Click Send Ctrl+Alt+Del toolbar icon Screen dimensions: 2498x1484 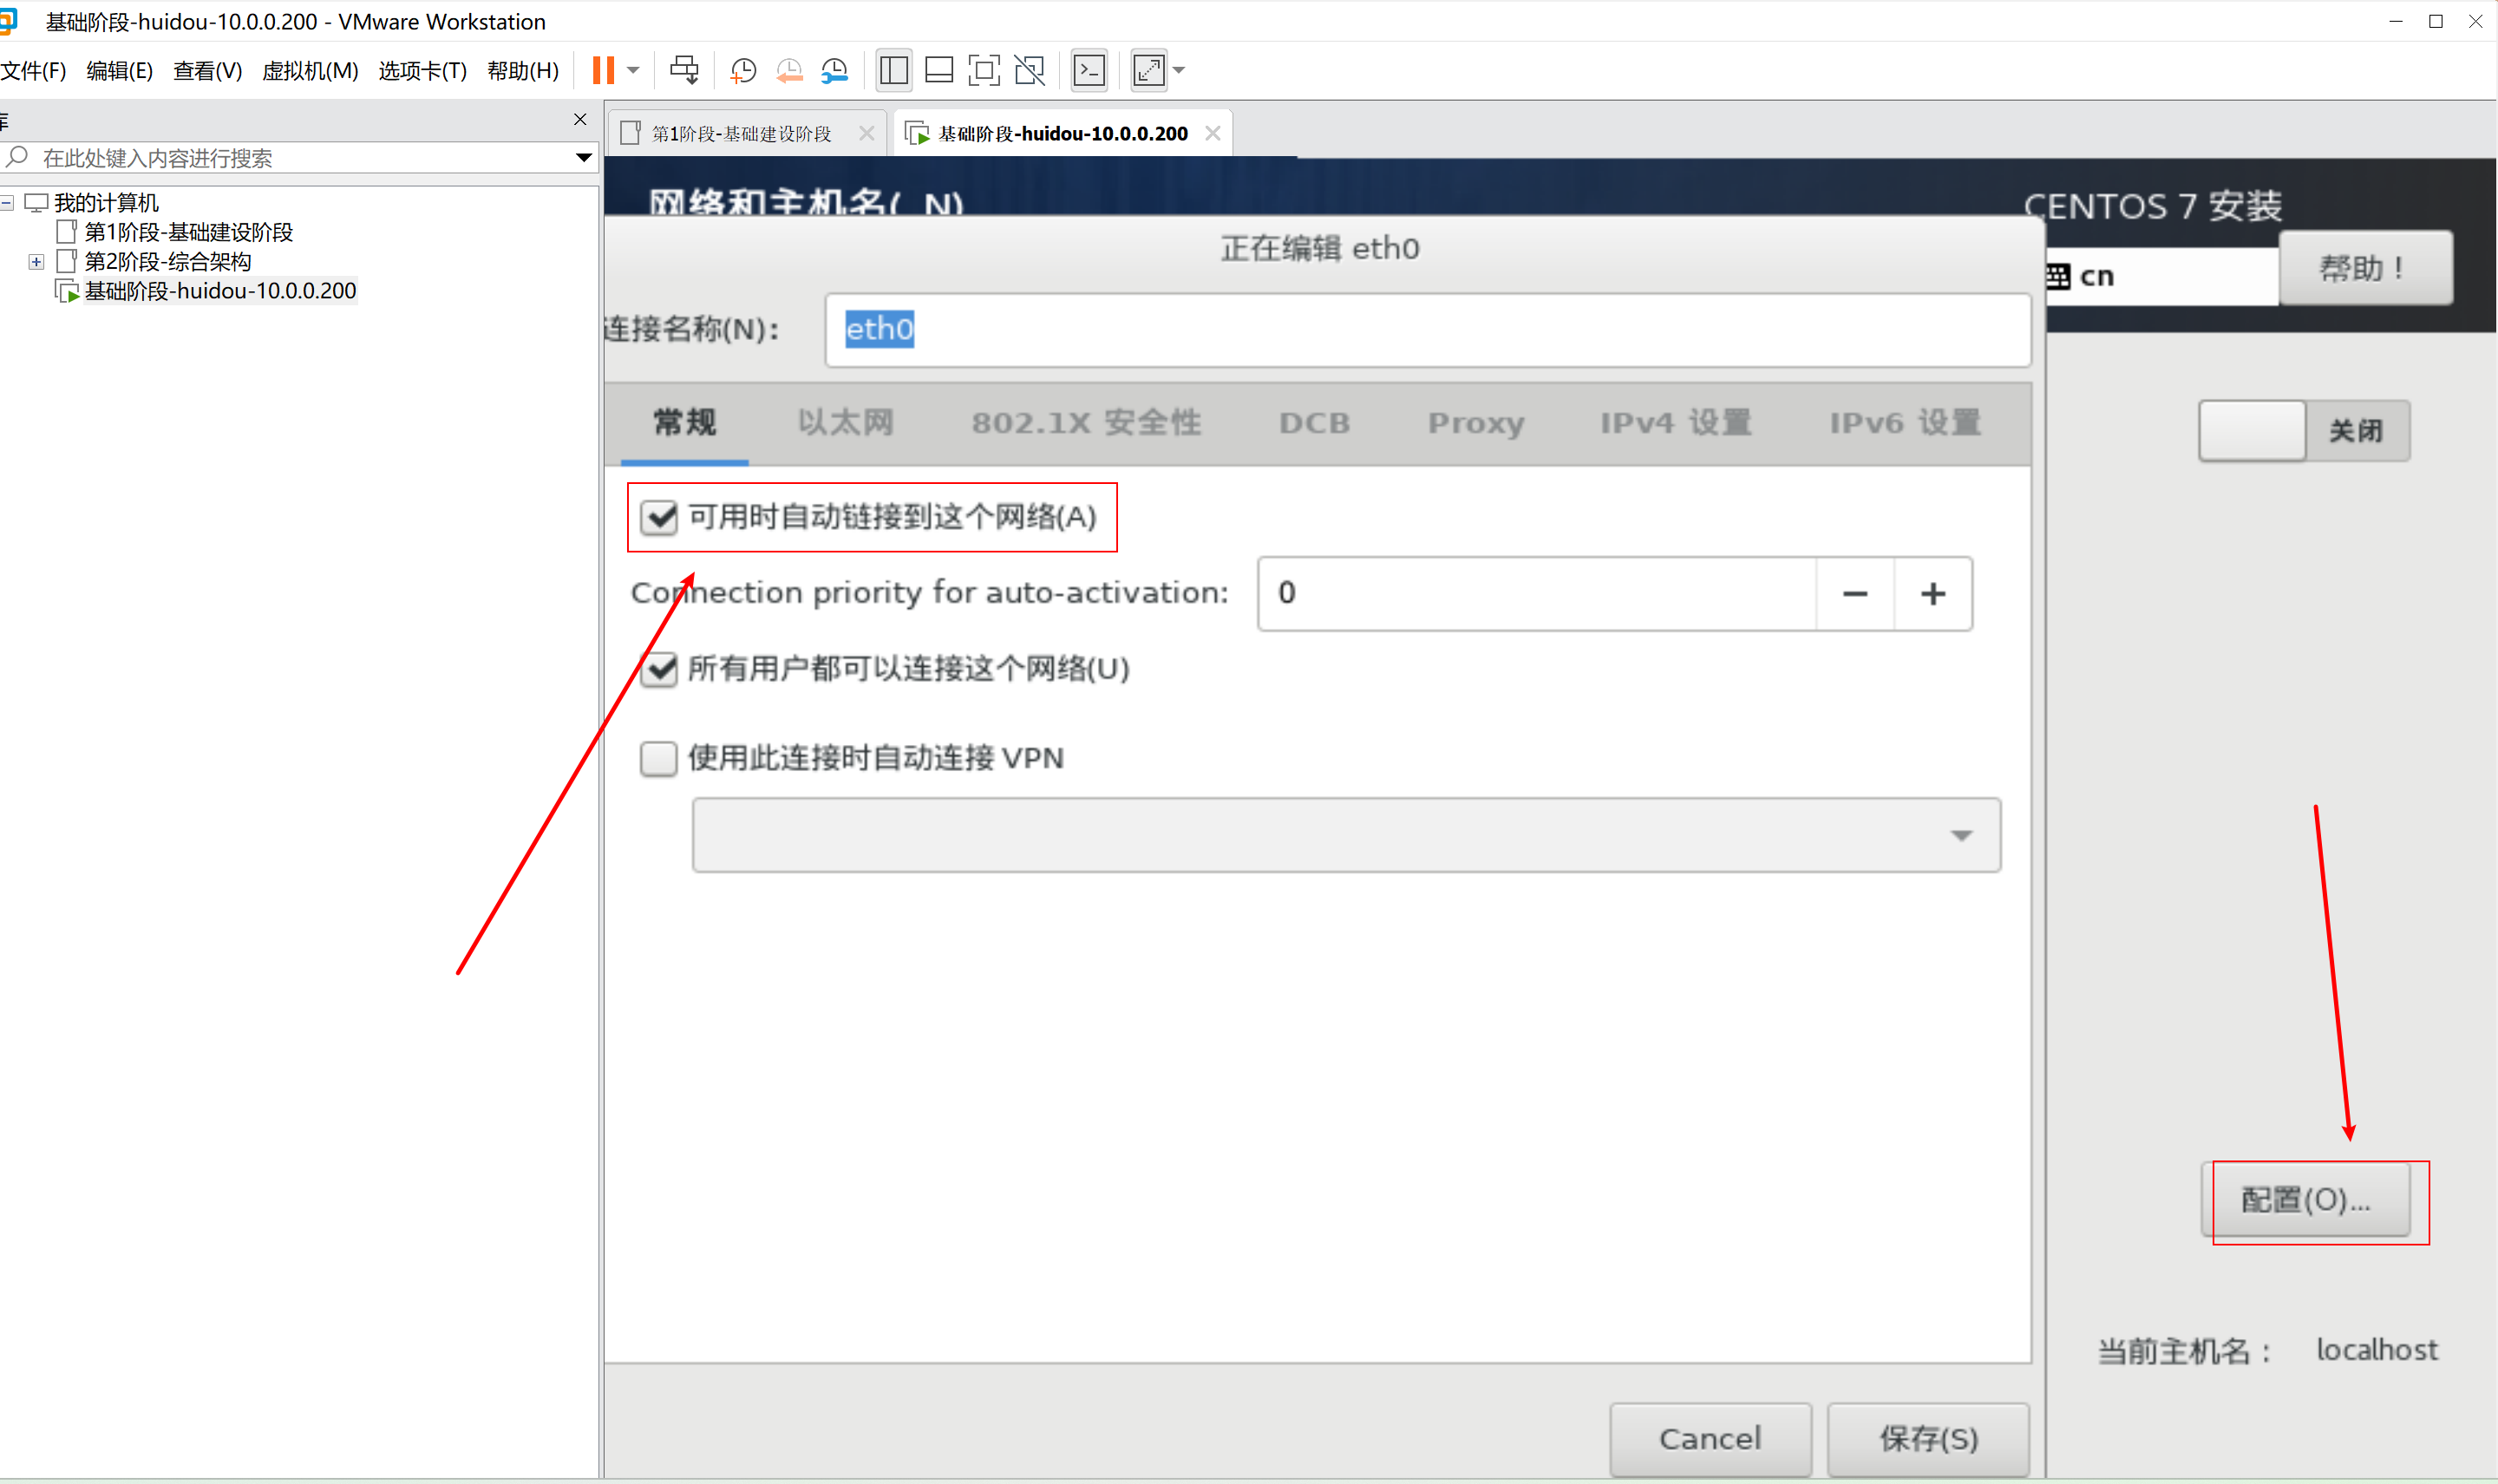[x=685, y=70]
